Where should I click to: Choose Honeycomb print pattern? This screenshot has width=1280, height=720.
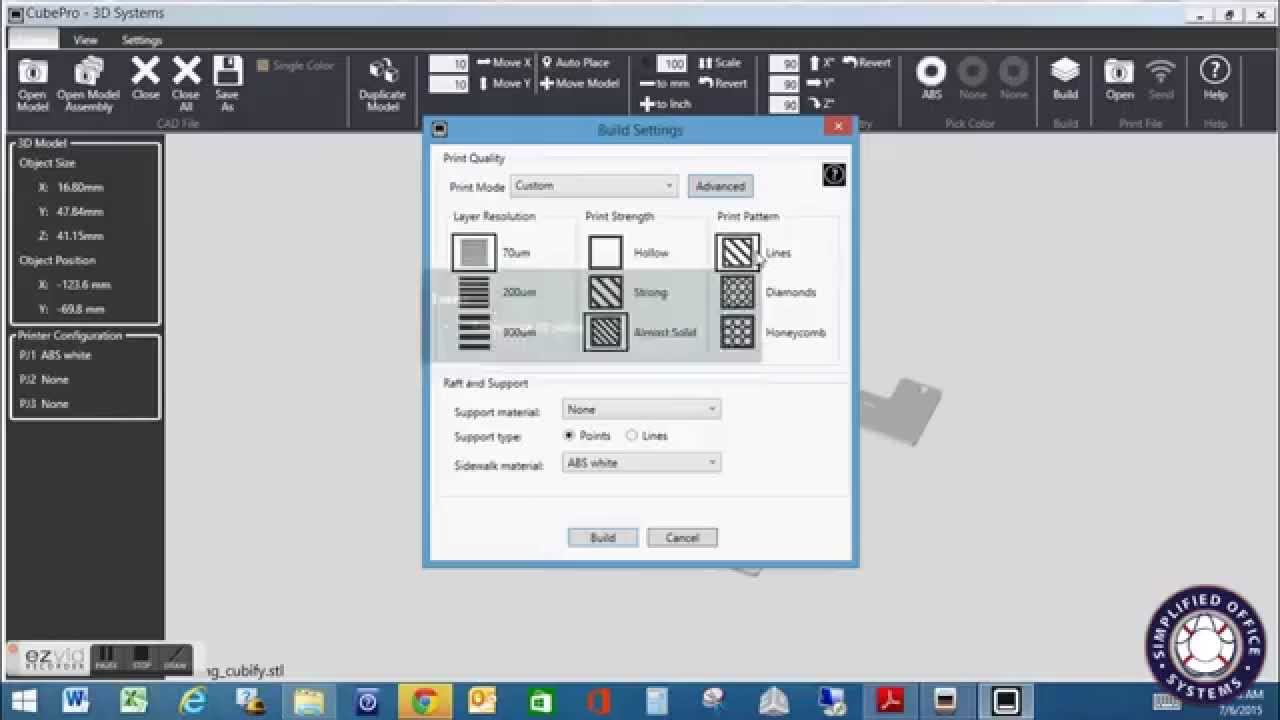click(737, 332)
